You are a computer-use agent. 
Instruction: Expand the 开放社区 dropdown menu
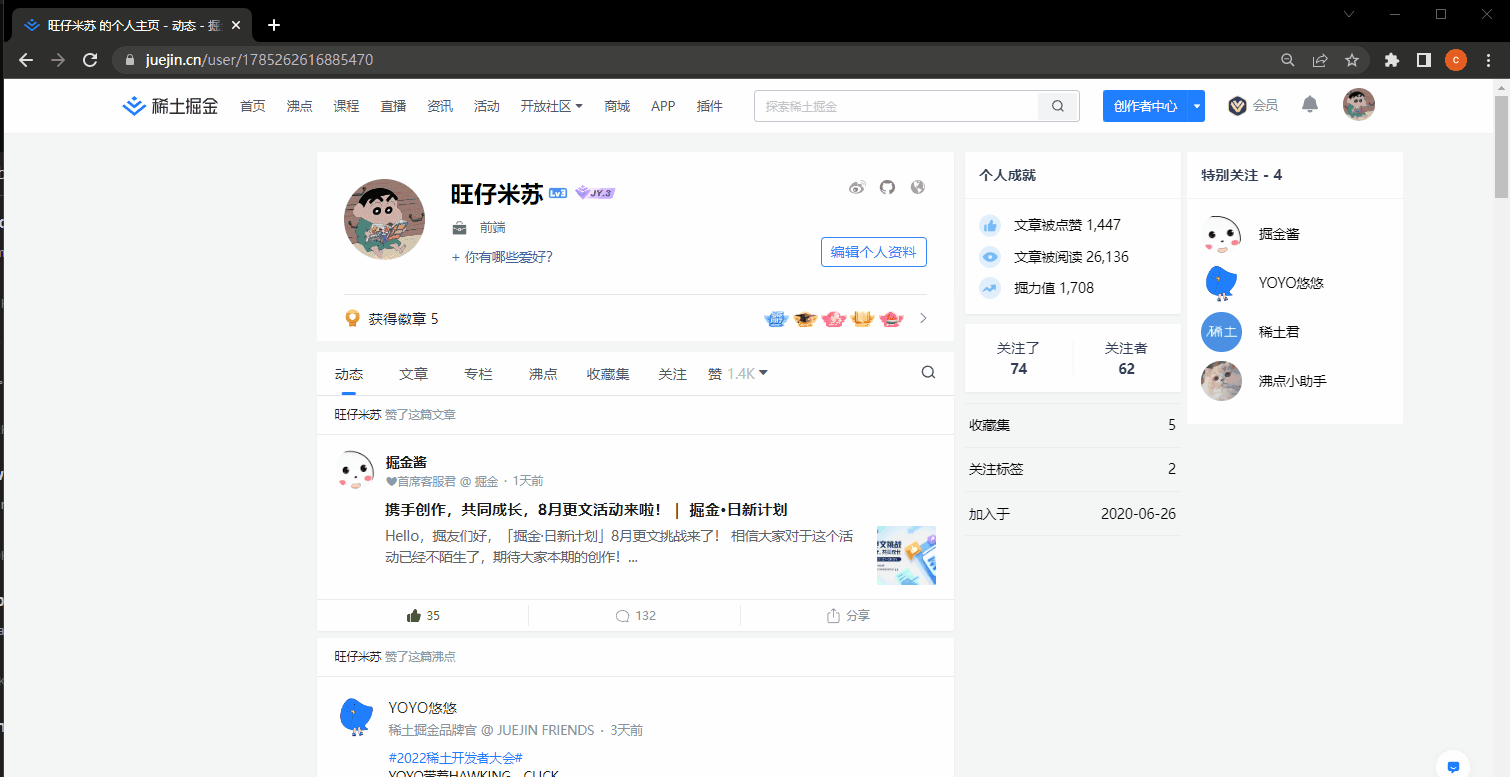[x=551, y=106]
